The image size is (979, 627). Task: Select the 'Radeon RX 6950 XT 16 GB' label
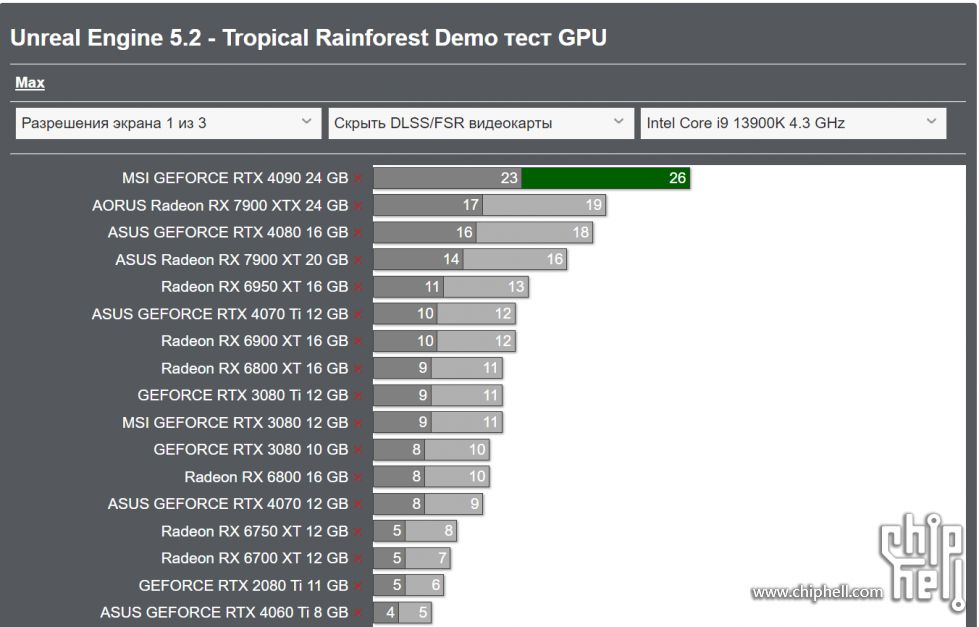(255, 287)
